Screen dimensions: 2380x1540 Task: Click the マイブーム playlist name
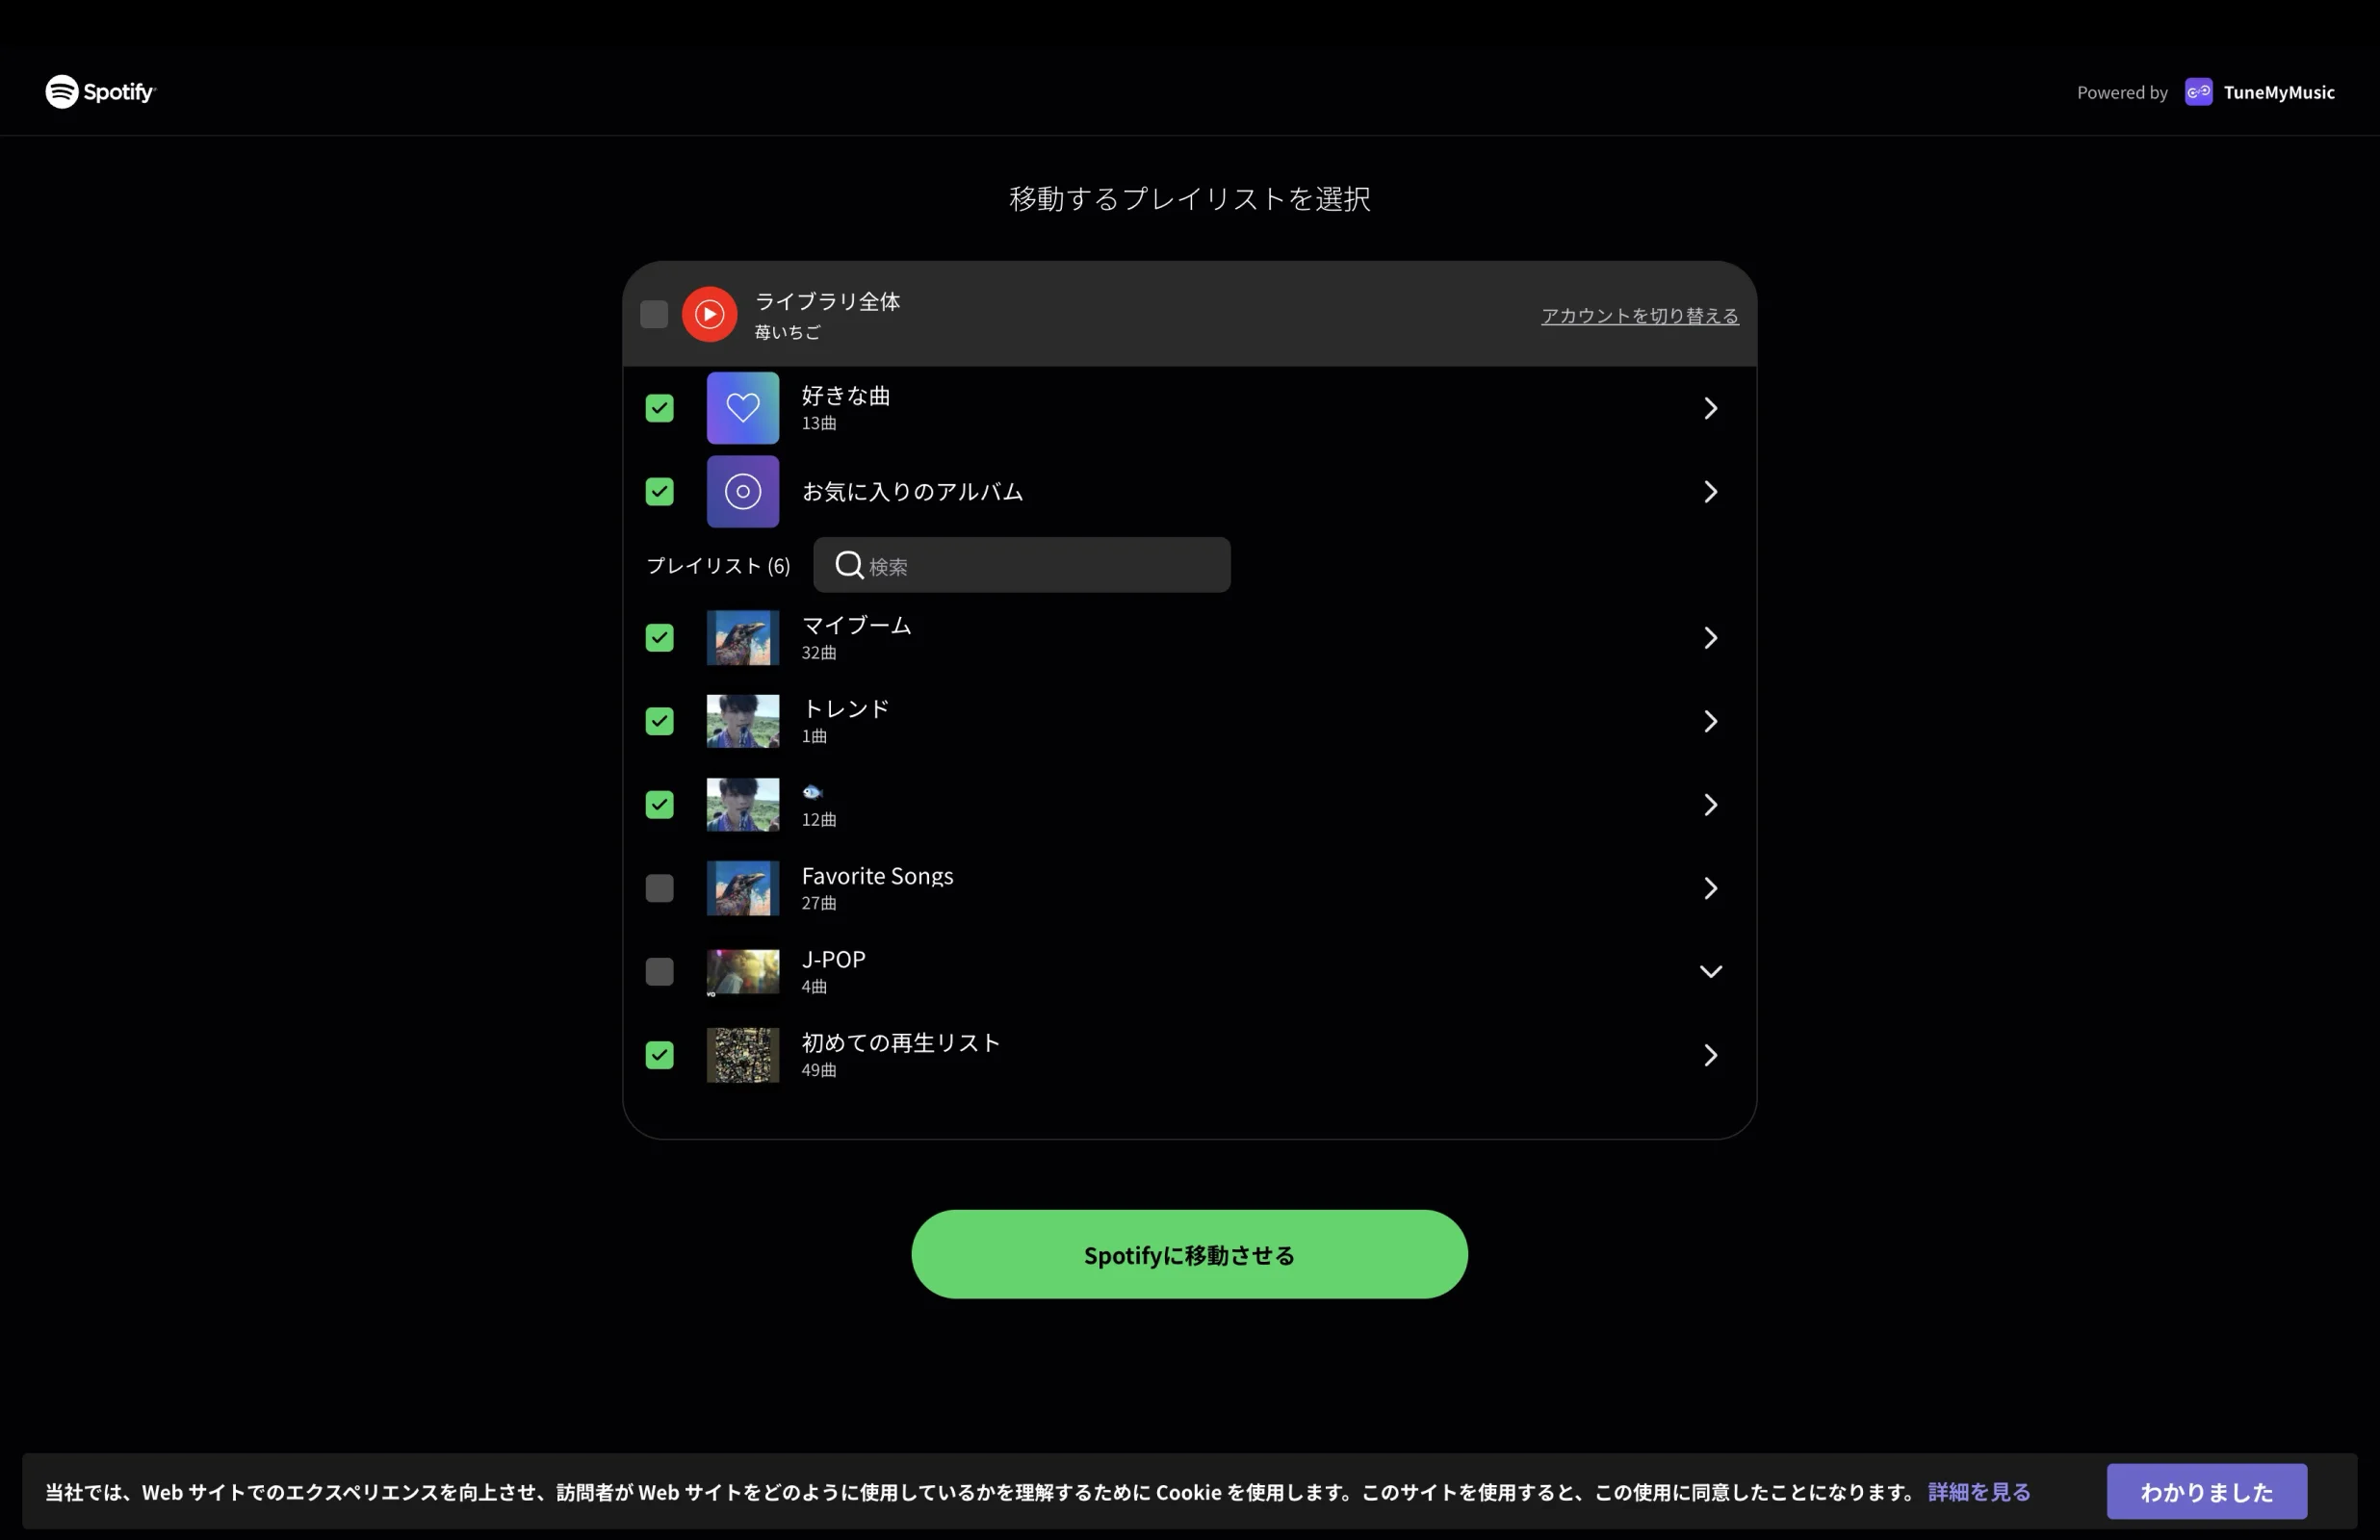(857, 625)
